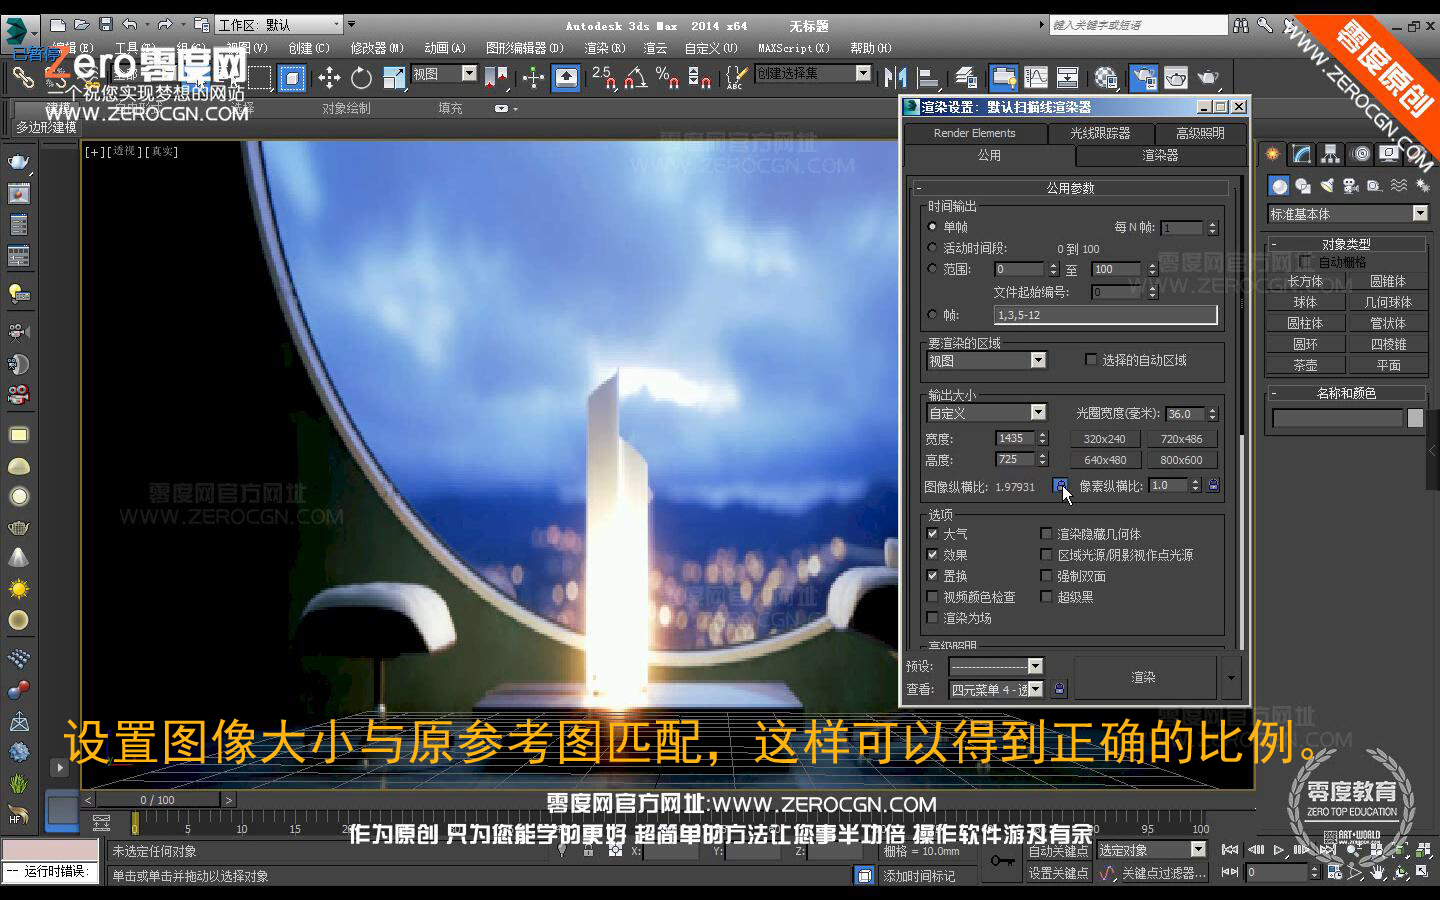The width and height of the screenshot is (1440, 900).
Task: Open the Modify panel tab icon
Action: (1301, 154)
